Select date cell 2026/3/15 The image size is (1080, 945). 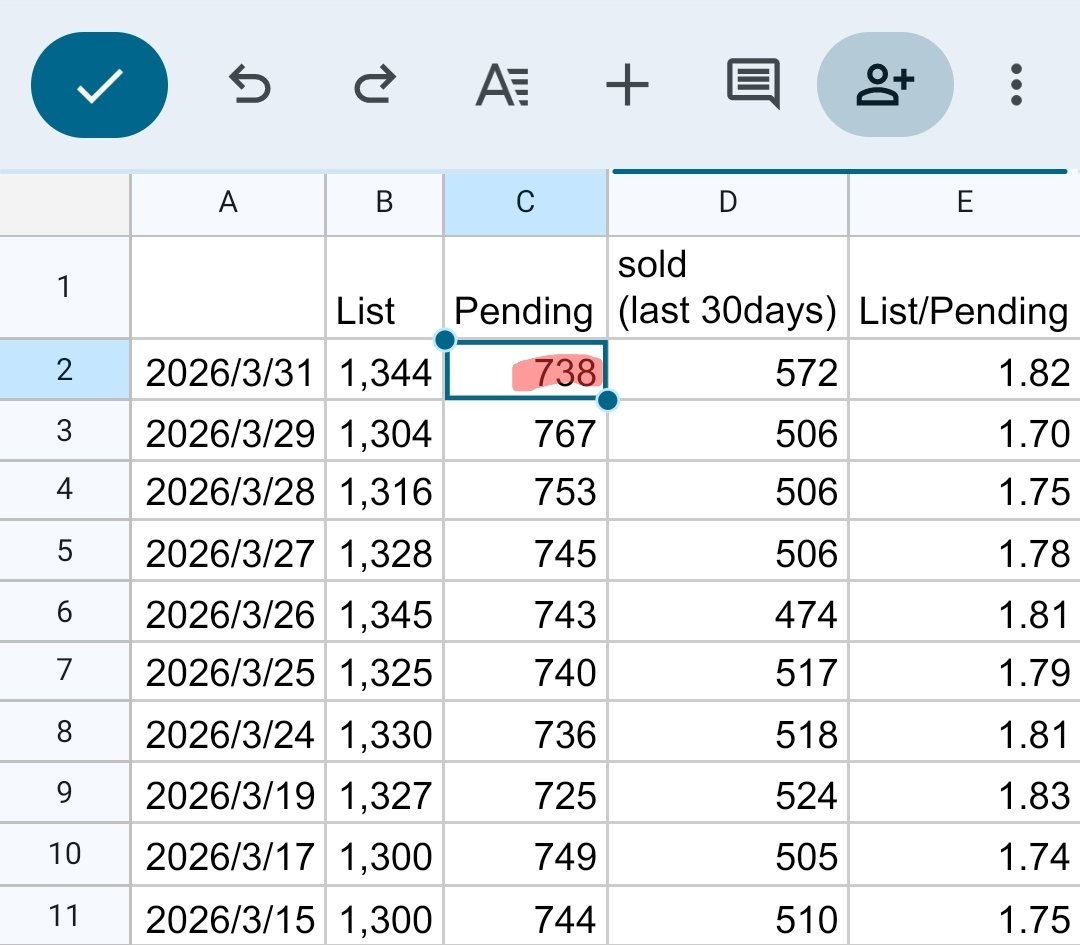point(228,917)
